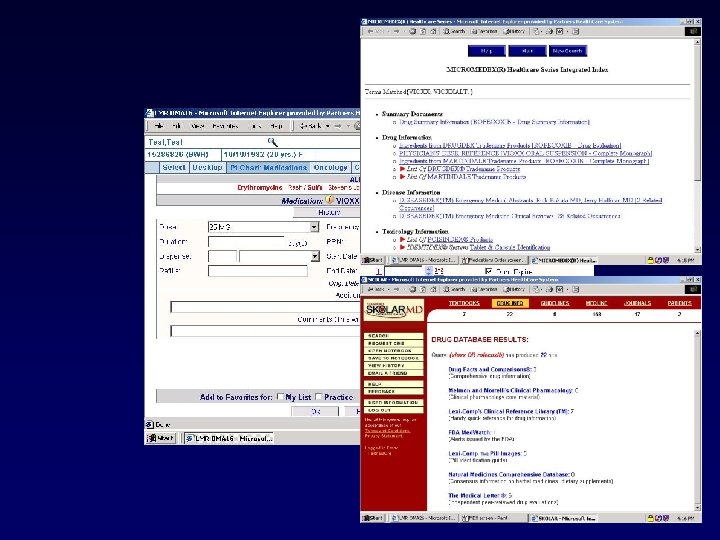
Task: Click Stop icon in MICROMEDEX window toolbar
Action: tap(412, 31)
